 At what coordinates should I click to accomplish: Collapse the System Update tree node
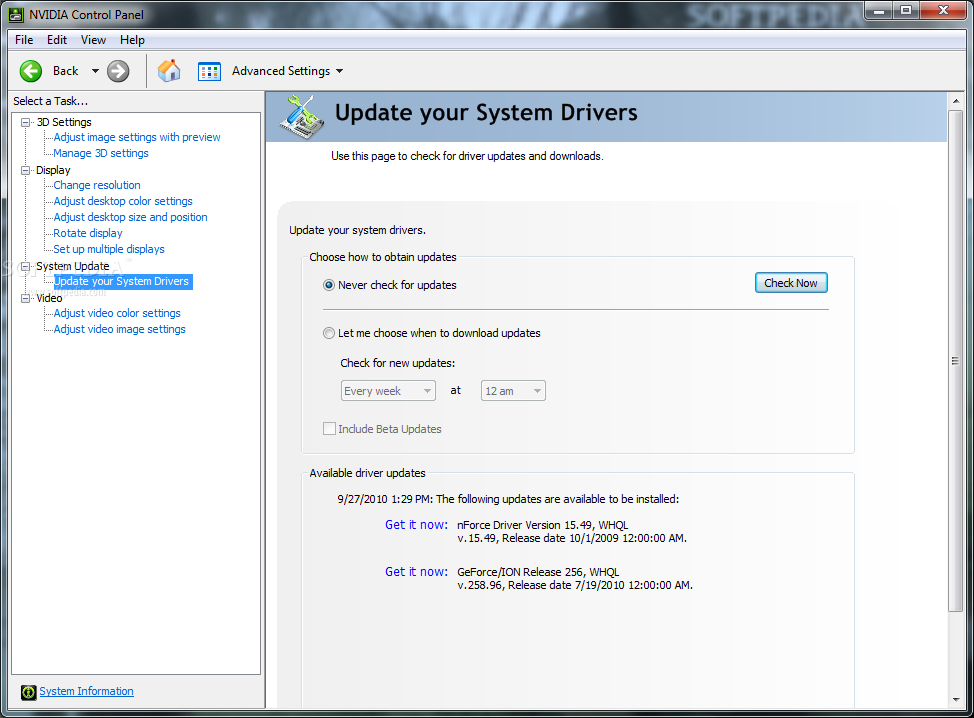point(25,266)
